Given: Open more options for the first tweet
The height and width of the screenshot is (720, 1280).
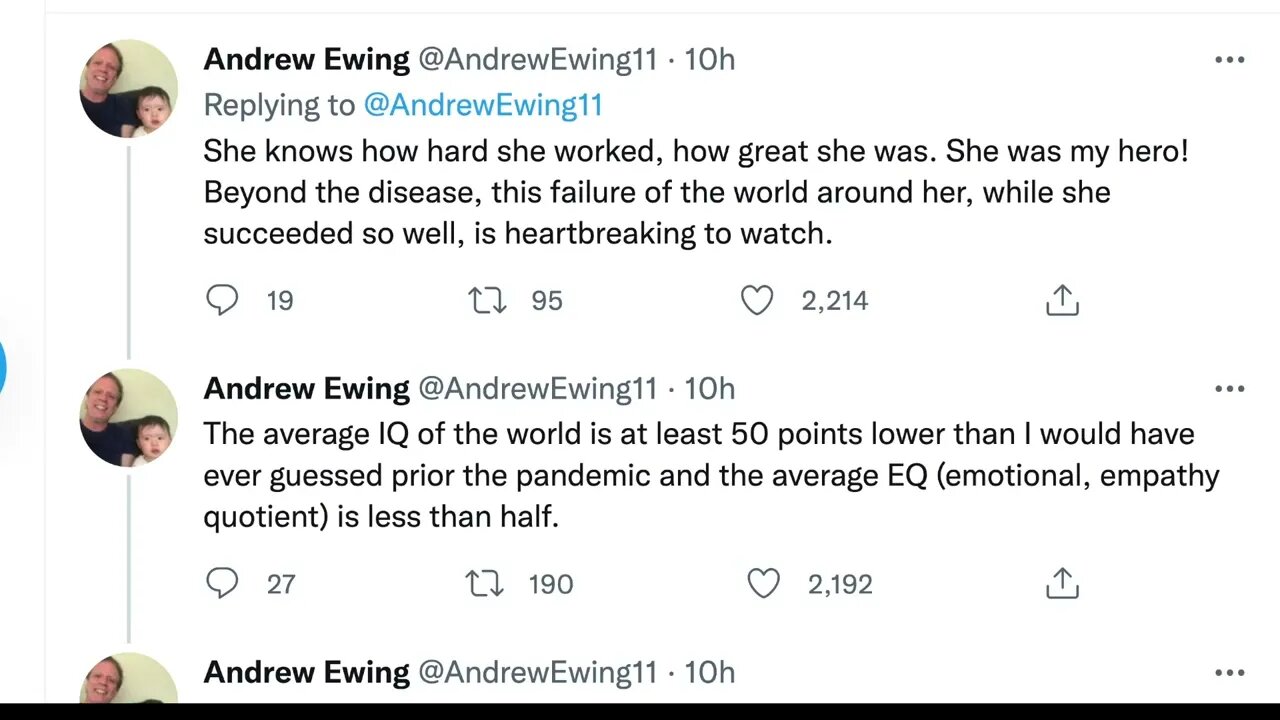Looking at the screenshot, I should 1229,60.
